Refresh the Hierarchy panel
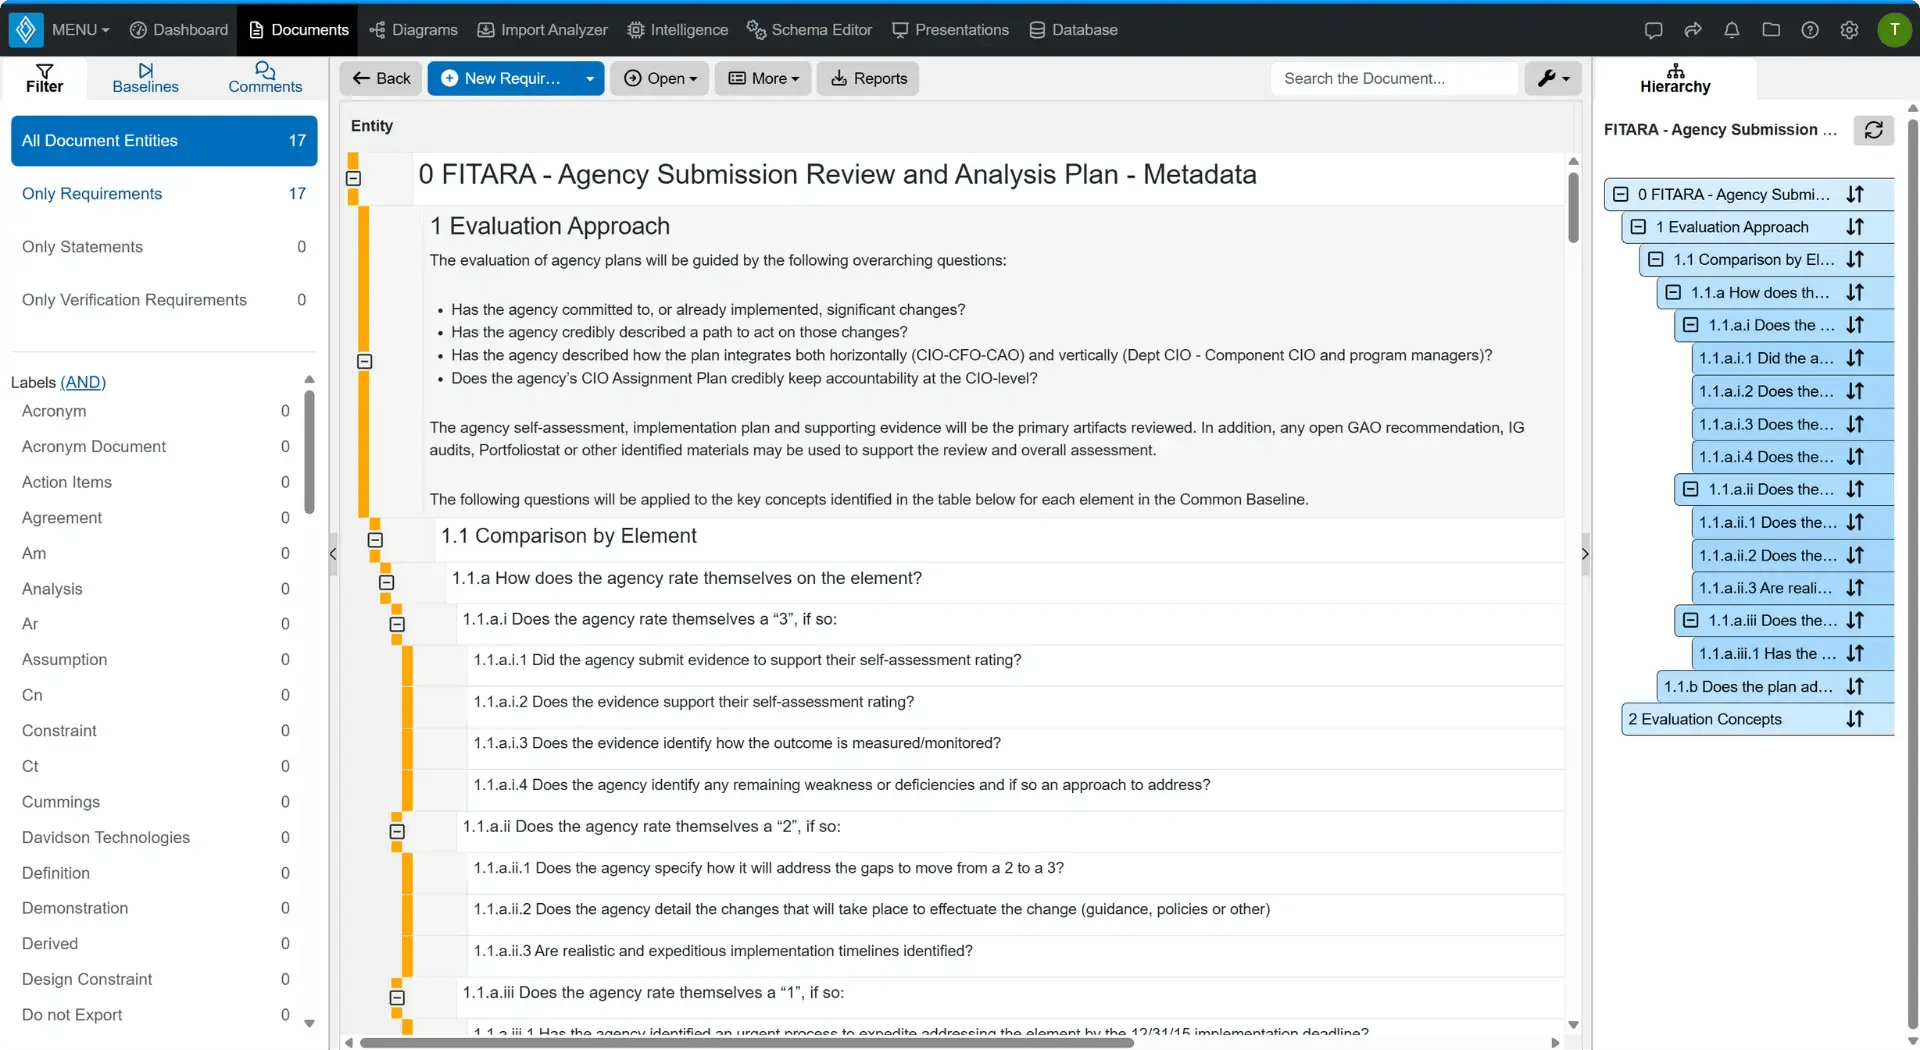Screen dimensions: 1920x1050 tap(1873, 130)
